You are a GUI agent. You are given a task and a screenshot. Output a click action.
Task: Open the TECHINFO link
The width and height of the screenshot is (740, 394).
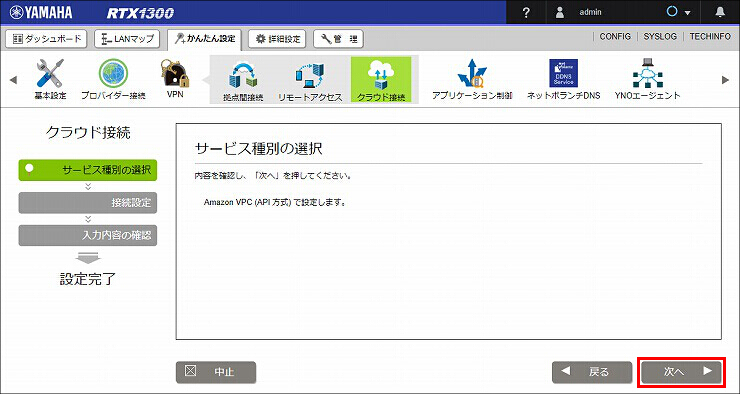tap(710, 36)
